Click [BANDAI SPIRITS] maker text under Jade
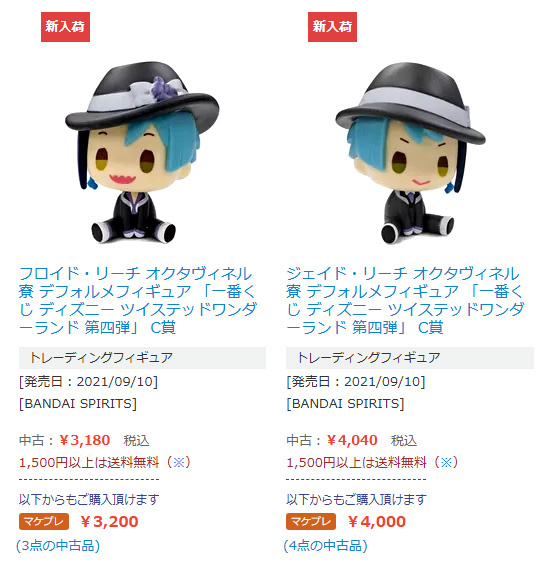Screen dimensions: 557x581 (x=345, y=404)
